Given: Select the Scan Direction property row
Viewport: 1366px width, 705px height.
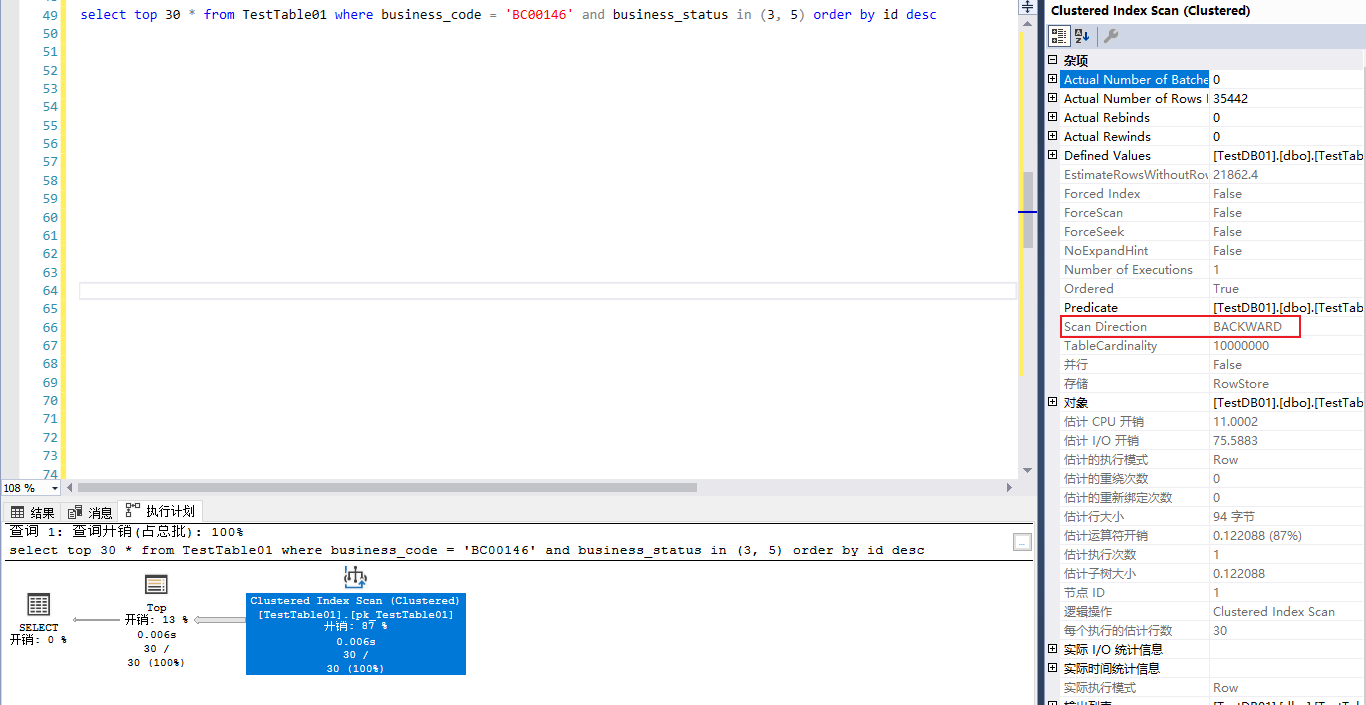Looking at the screenshot, I should (x=1135, y=327).
